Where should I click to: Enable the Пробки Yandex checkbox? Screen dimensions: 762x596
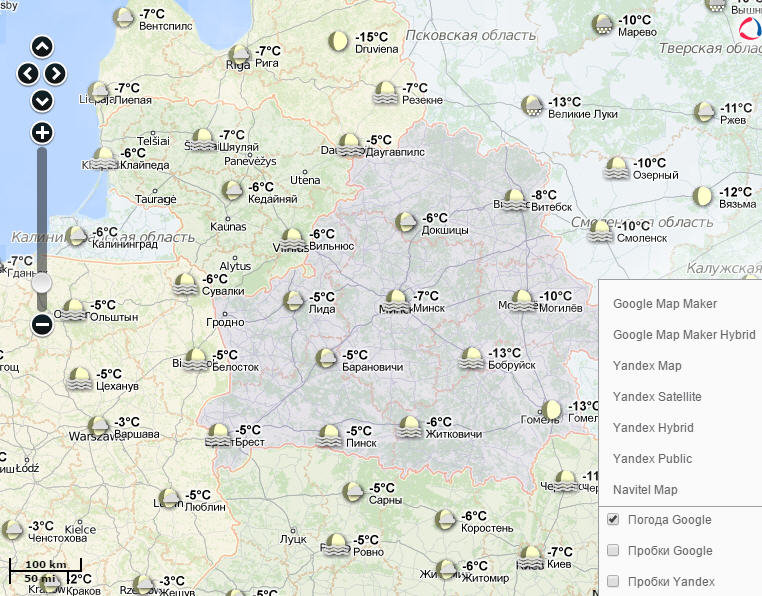tap(613, 582)
